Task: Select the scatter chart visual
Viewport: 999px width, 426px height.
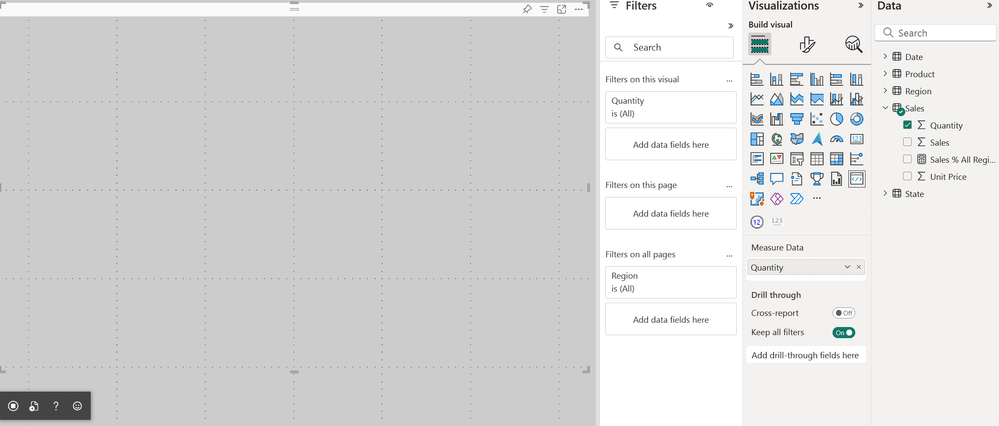Action: pyautogui.click(x=817, y=119)
